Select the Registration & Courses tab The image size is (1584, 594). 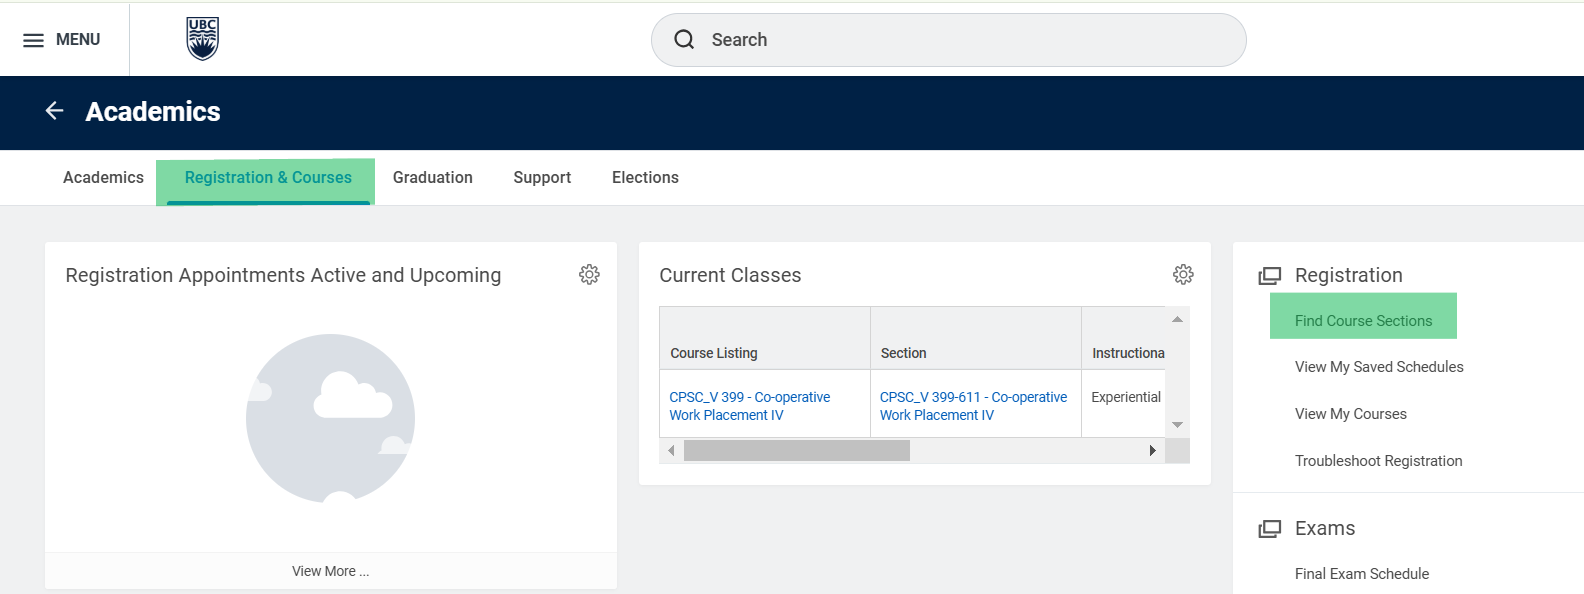point(268,178)
